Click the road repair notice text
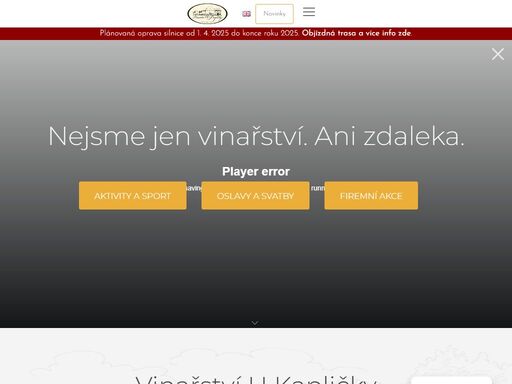512x384 pixels. (x=199, y=33)
